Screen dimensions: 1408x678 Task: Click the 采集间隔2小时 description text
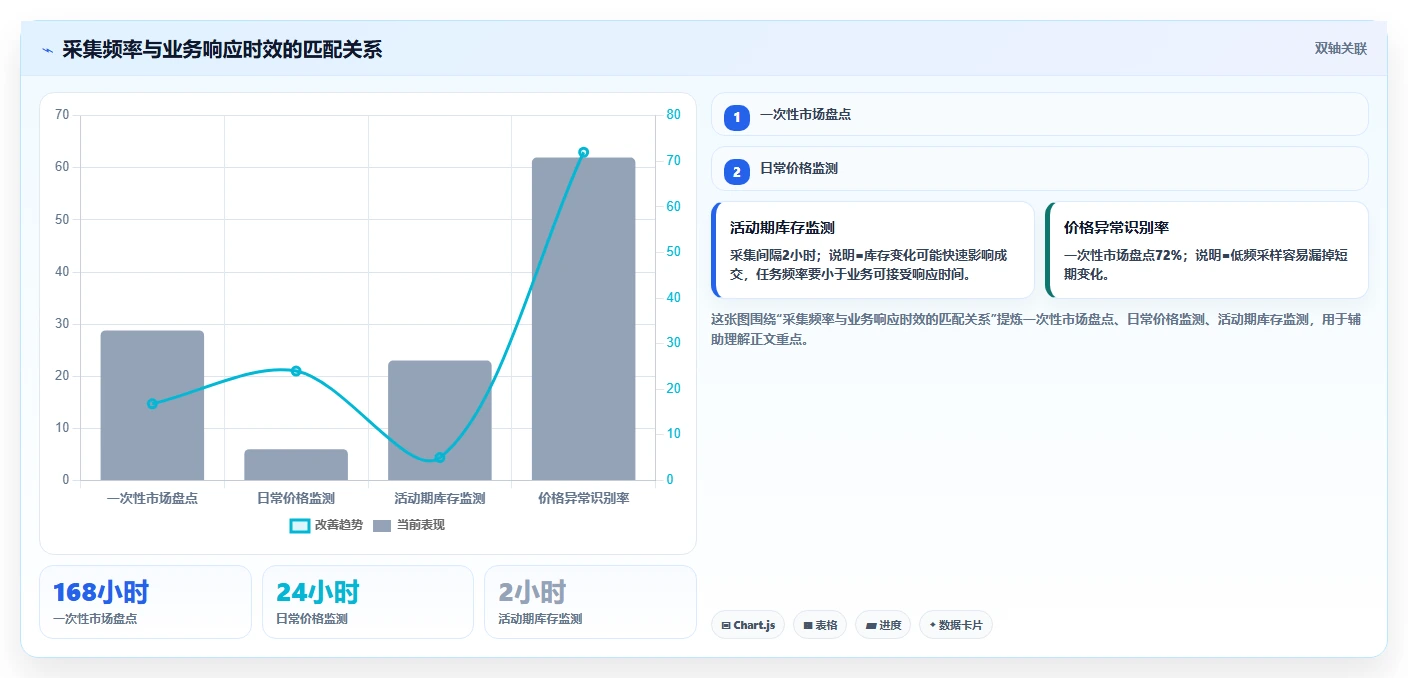point(869,264)
